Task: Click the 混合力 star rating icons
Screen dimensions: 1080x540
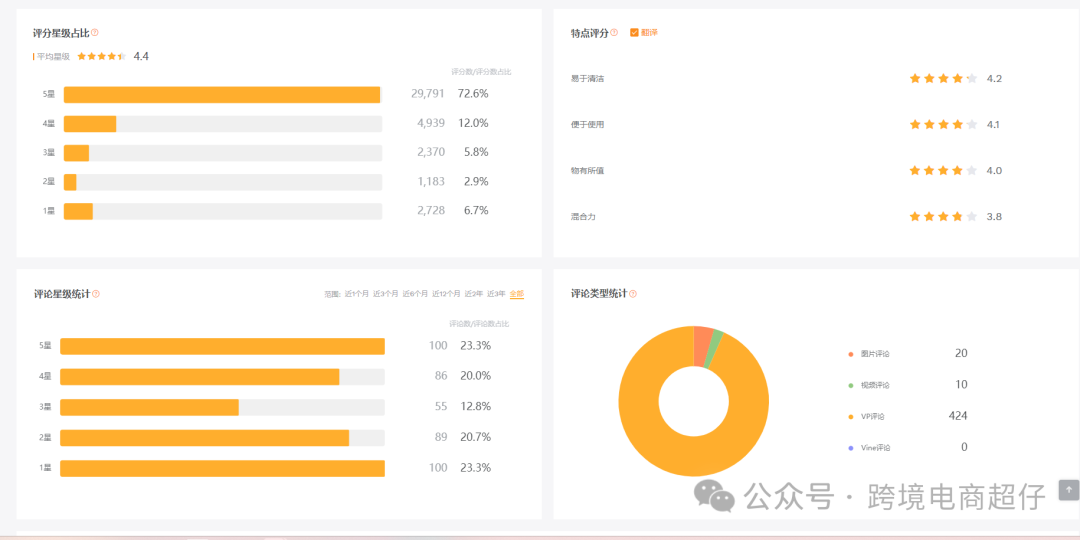Action: (x=942, y=216)
